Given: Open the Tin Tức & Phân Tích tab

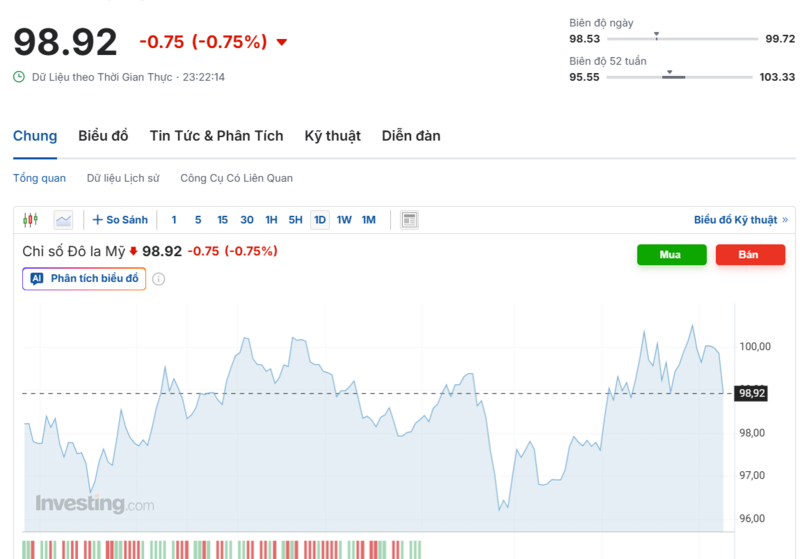Looking at the screenshot, I should pyautogui.click(x=216, y=136).
